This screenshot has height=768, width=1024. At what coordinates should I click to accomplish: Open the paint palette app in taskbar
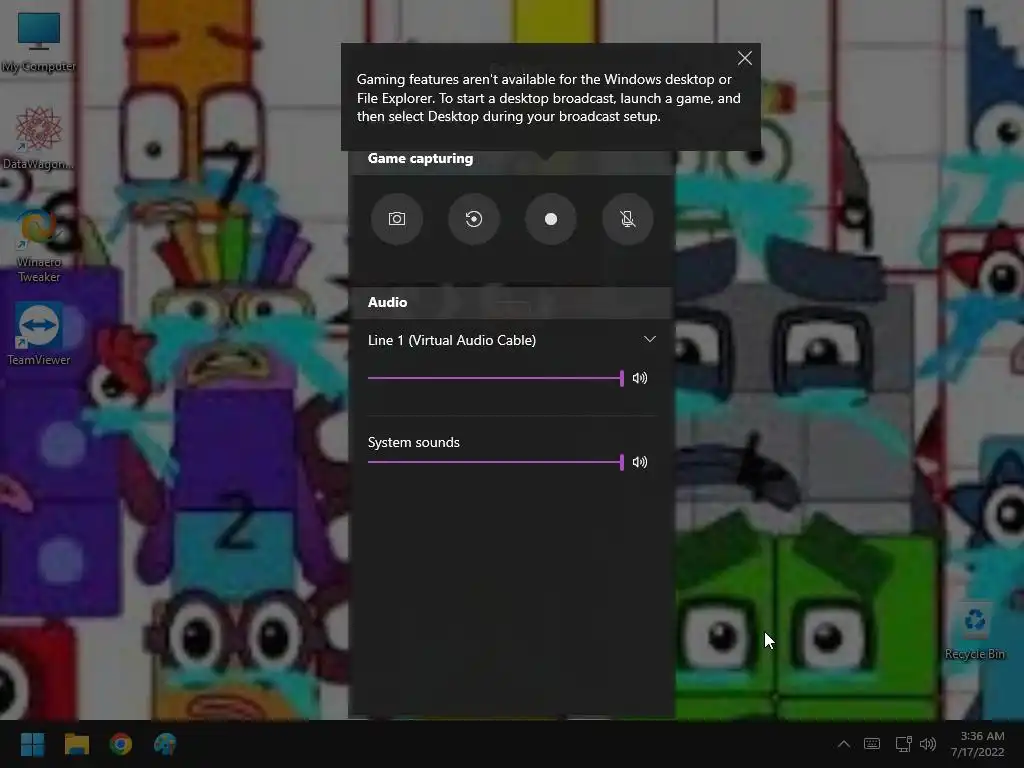coord(165,744)
